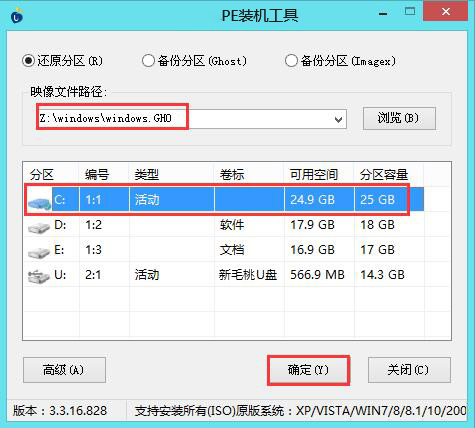
Task: Click the 可用空间 column header
Action: [314, 174]
